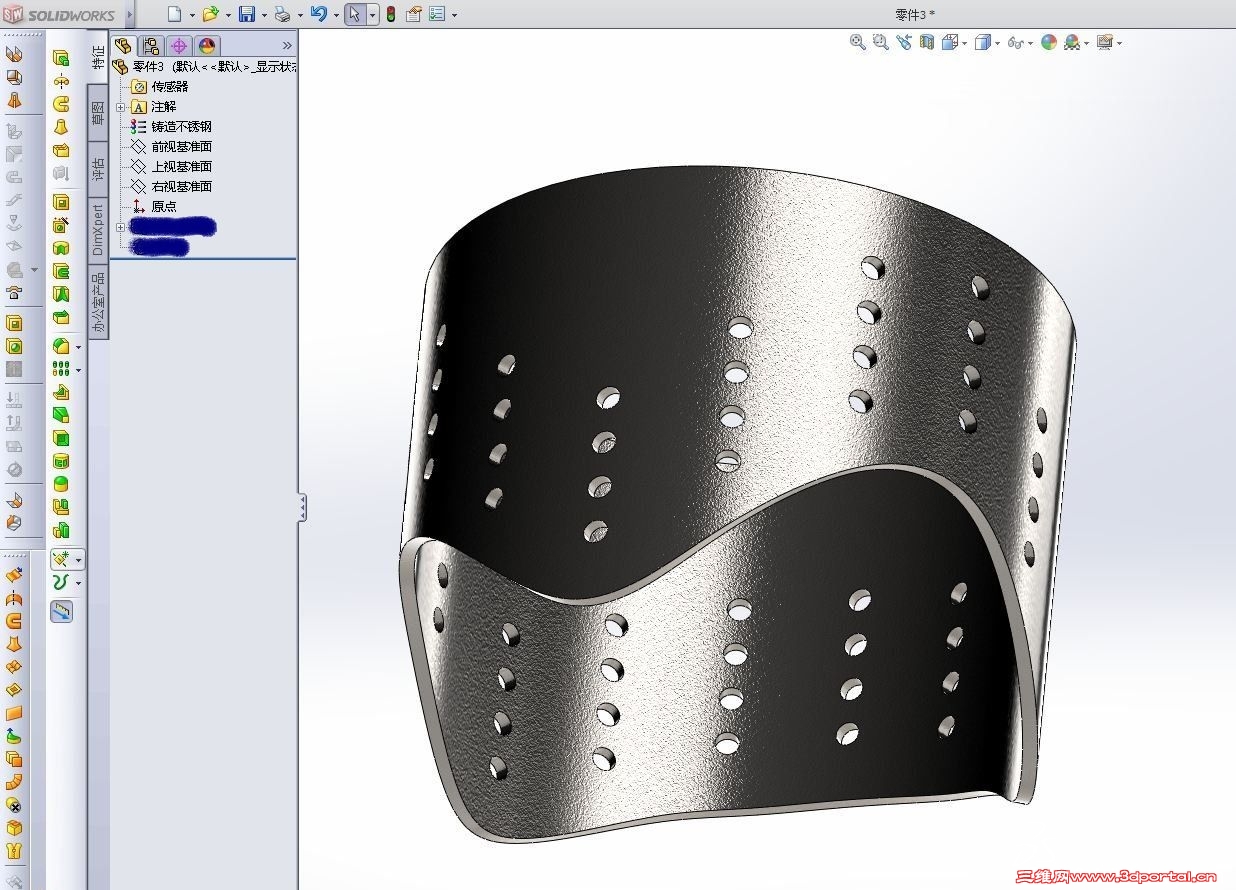The height and width of the screenshot is (890, 1236).
Task: Select the 零件3 root tree item
Action: pos(206,66)
